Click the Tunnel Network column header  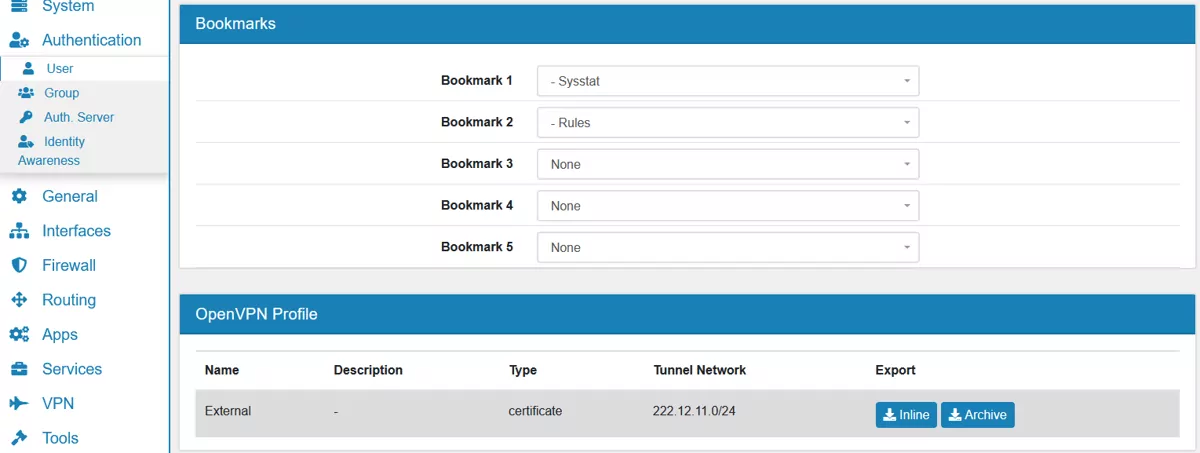(x=700, y=370)
